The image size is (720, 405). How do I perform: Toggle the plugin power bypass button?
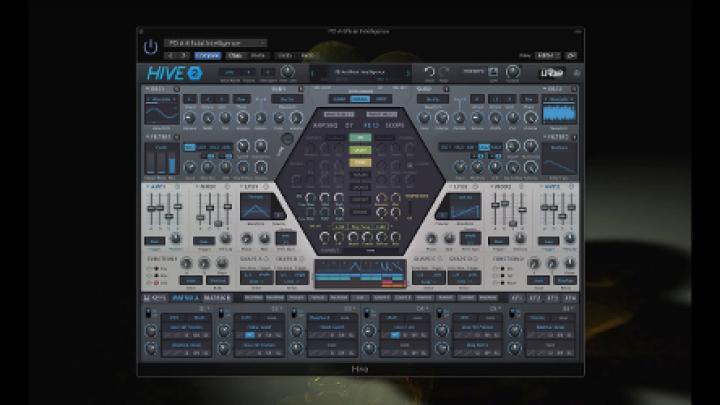[151, 47]
